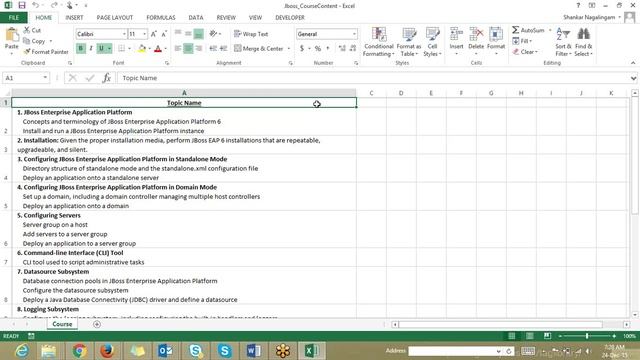Switch to the PAGE LAYOUT tab
The height and width of the screenshot is (360, 640).
pos(115,18)
